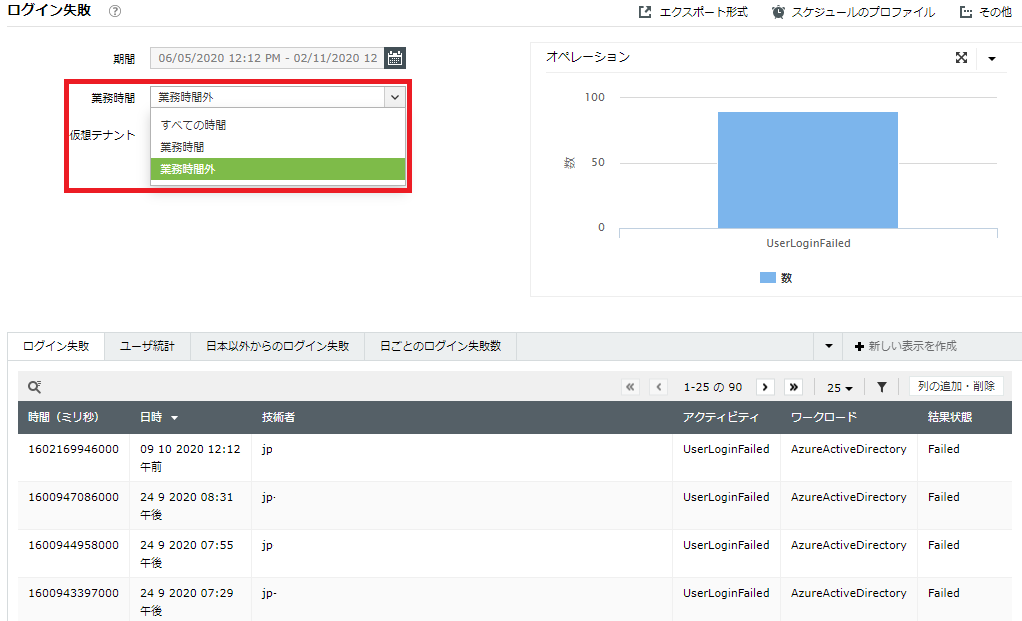The width and height of the screenshot is (1022, 621).
Task: Click 新しい表示を作成 to create view
Action: pyautogui.click(x=906, y=346)
